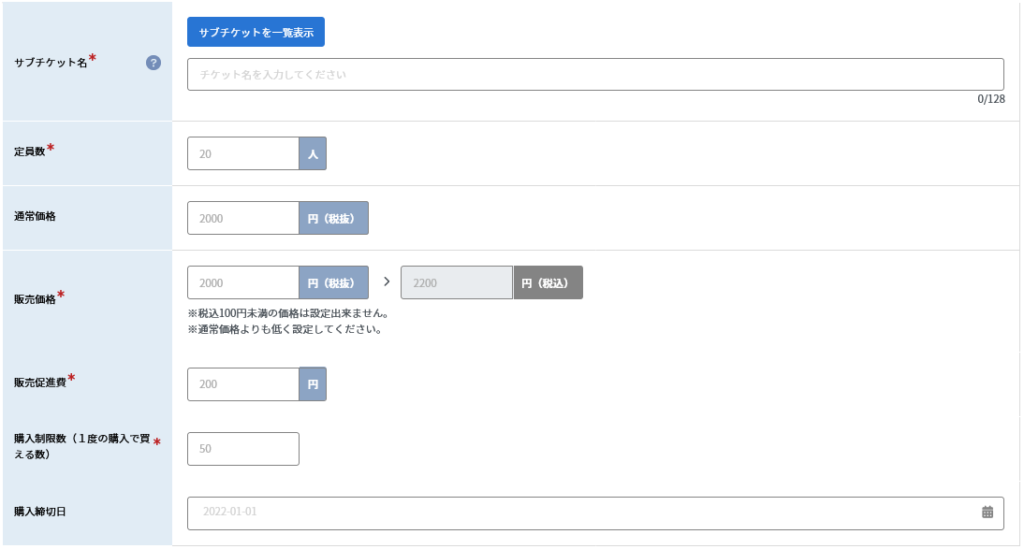Select the 通常価格 input field

tap(244, 218)
